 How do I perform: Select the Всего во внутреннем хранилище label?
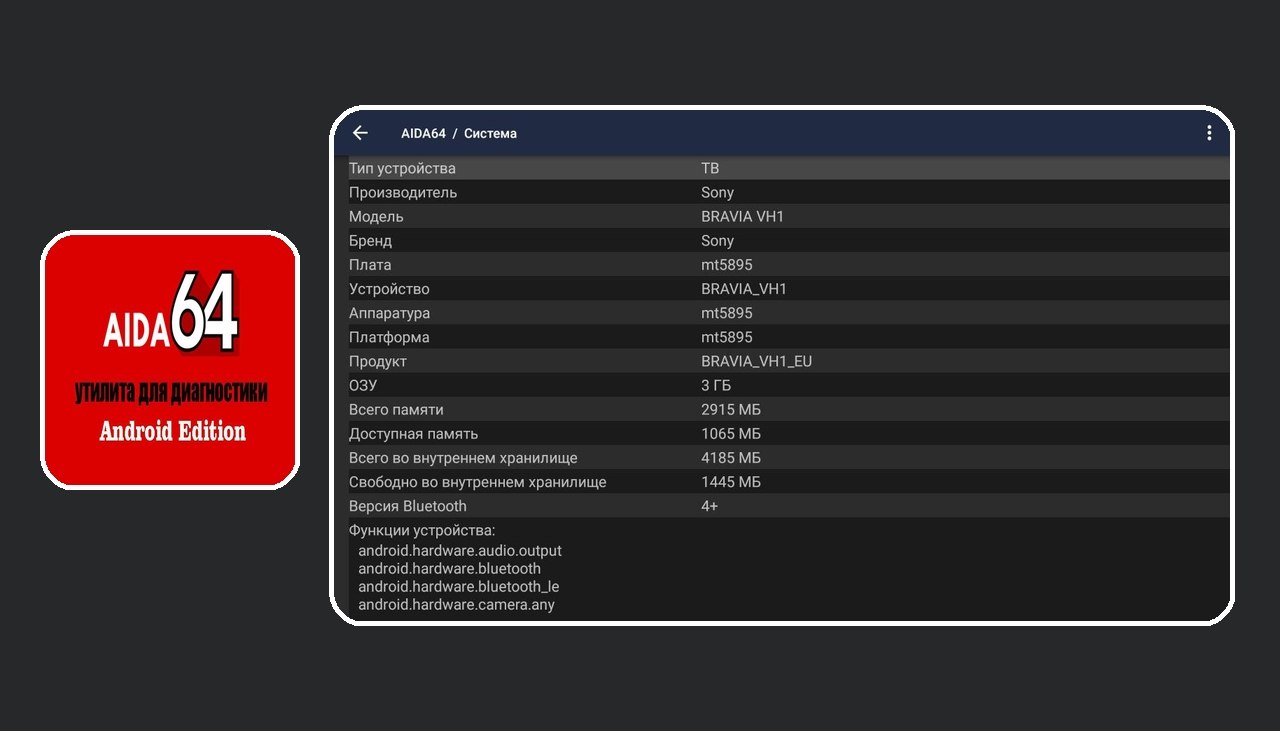point(463,458)
